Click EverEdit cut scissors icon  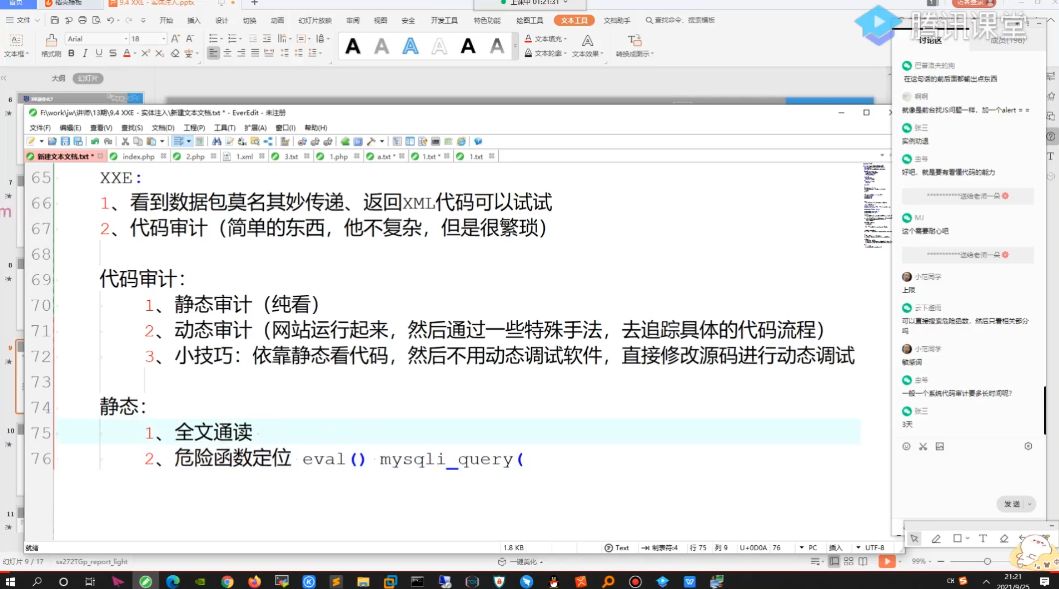pos(125,141)
